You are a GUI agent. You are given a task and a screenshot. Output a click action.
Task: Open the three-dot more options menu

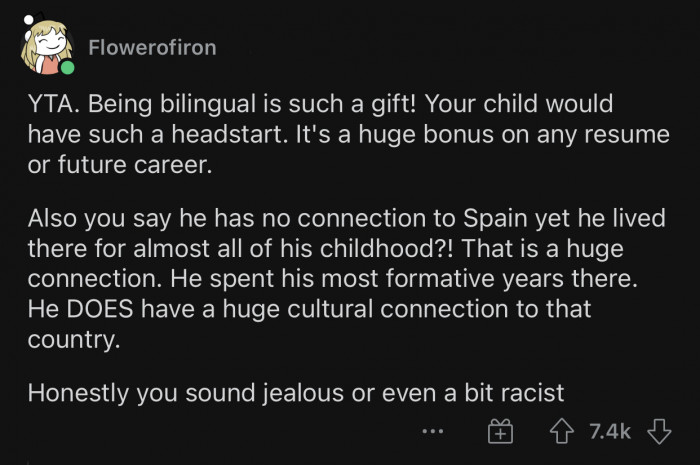coord(432,432)
